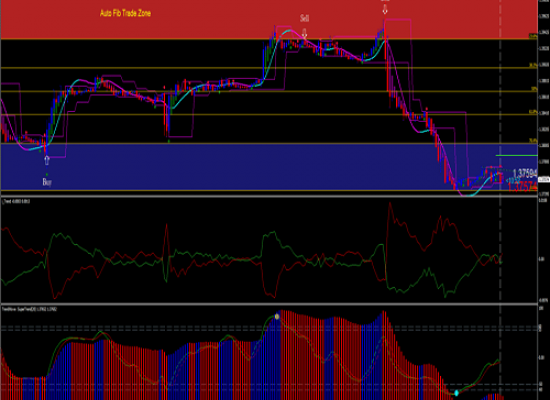This screenshot has height=400, width=550.
Task: Click the small green dot under the Buy arrow
Action: [47, 174]
